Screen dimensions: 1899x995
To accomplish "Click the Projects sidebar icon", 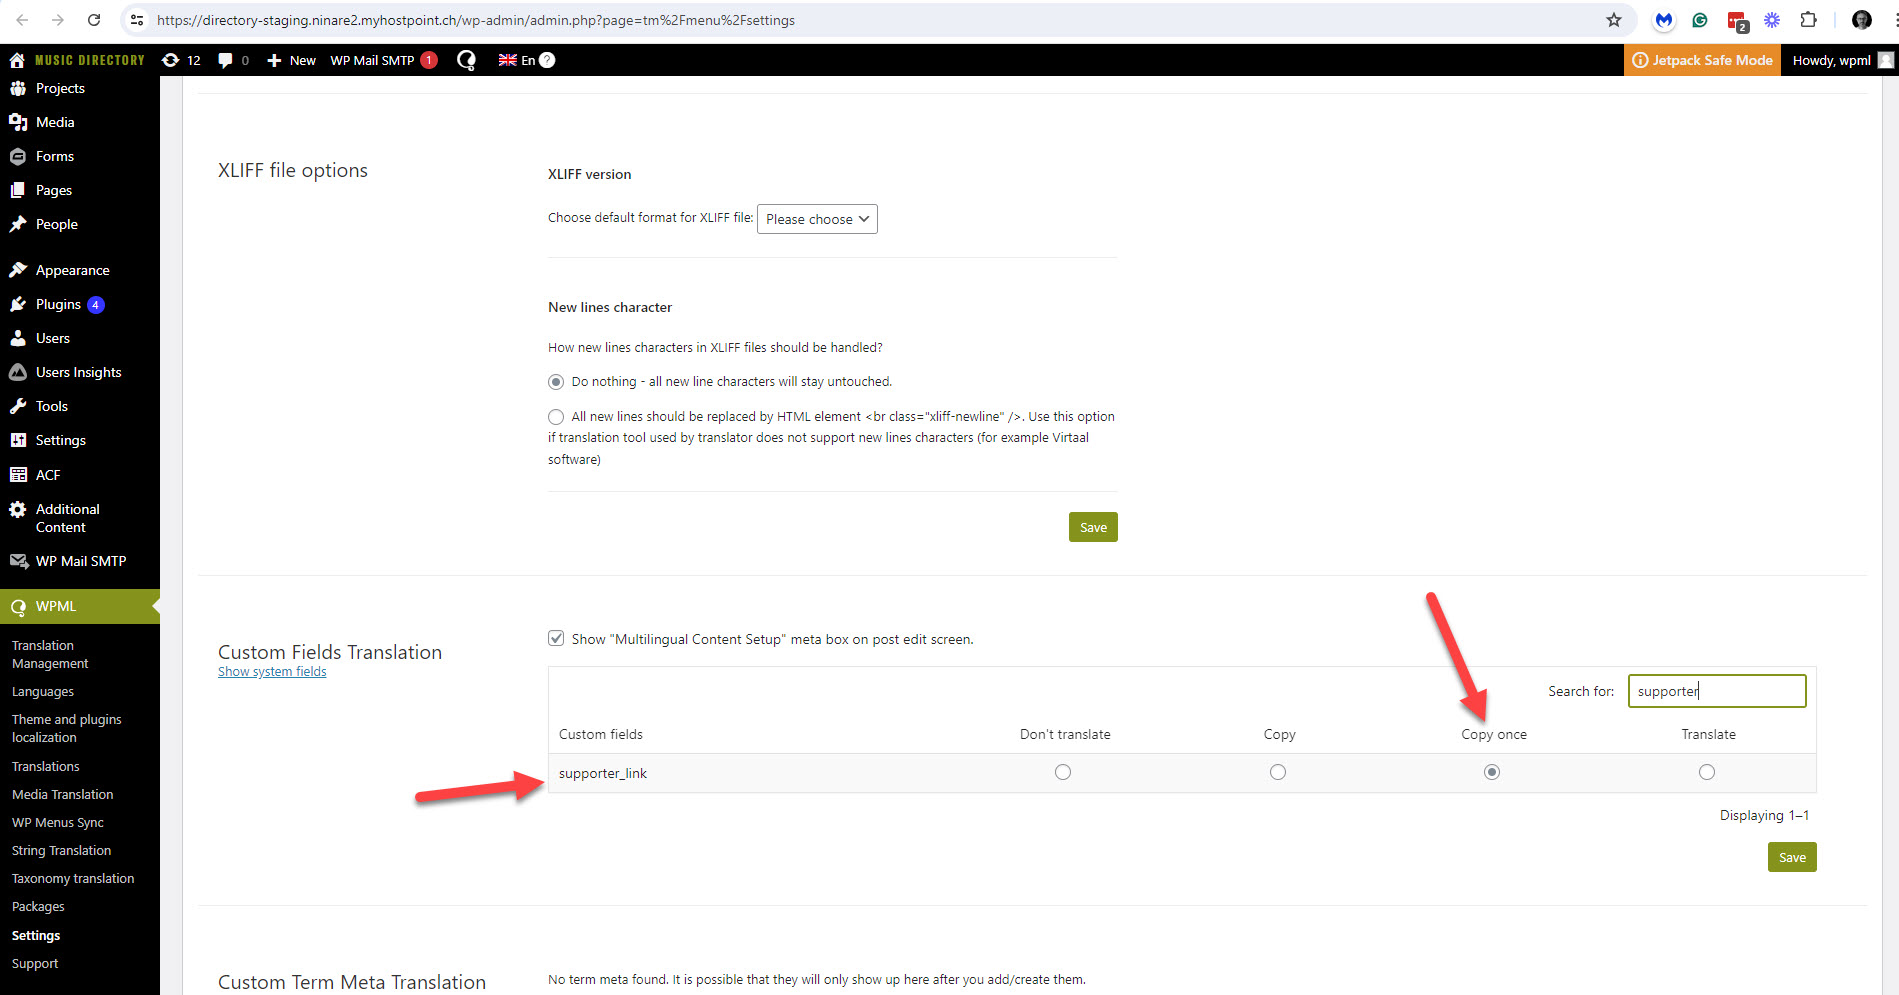I will [x=18, y=88].
